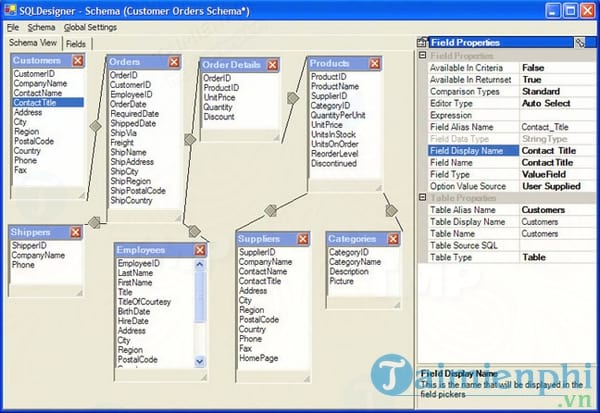
Task: Open the File menu
Action: 13,28
